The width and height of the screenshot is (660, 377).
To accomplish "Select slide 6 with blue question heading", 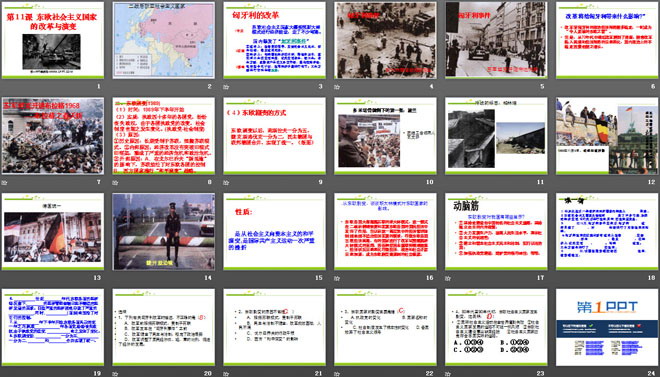I will pyautogui.click(x=607, y=40).
